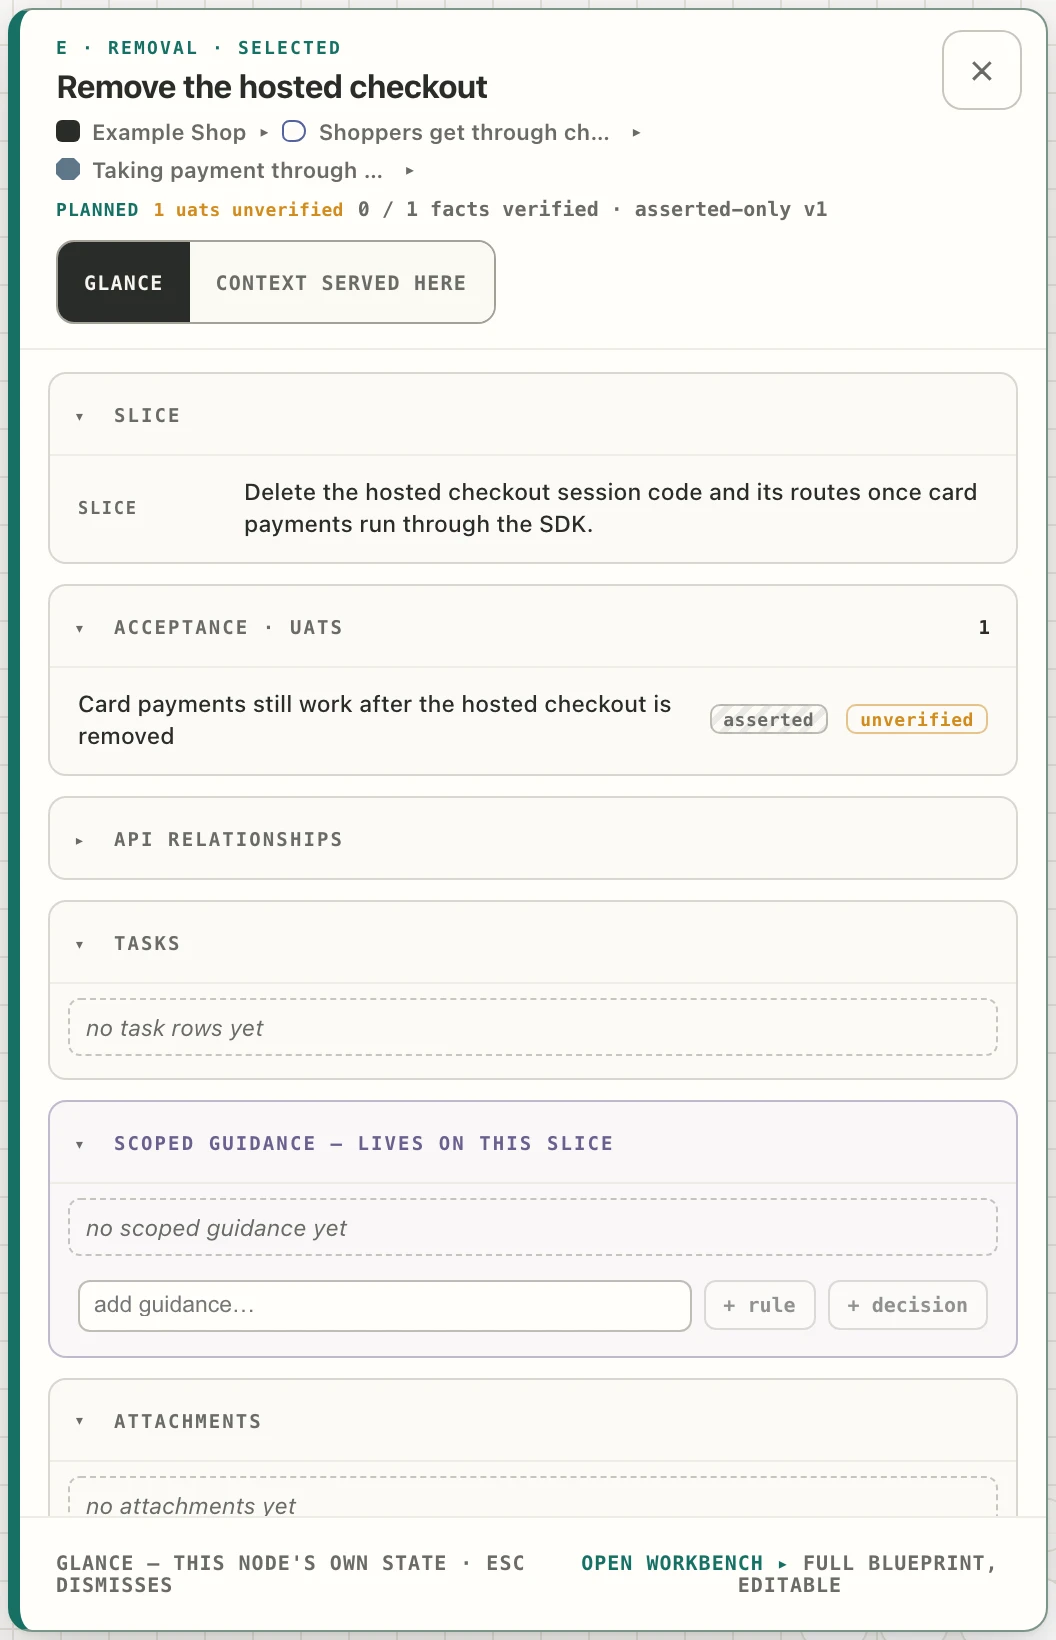This screenshot has width=1056, height=1640.
Task: Open the Example Shop breadcrumb
Action: pyautogui.click(x=169, y=132)
